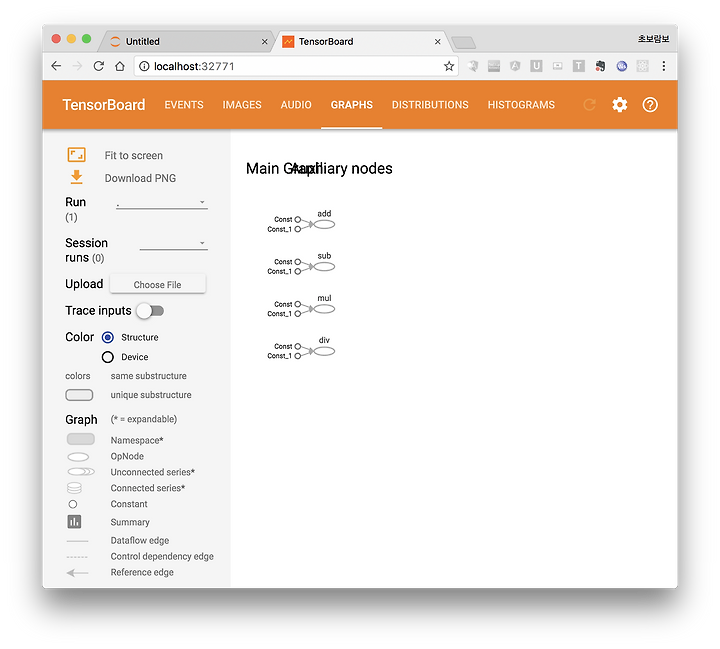Click the Evernote elephant extension icon
Viewport: 720px width, 649px height.
pos(600,66)
